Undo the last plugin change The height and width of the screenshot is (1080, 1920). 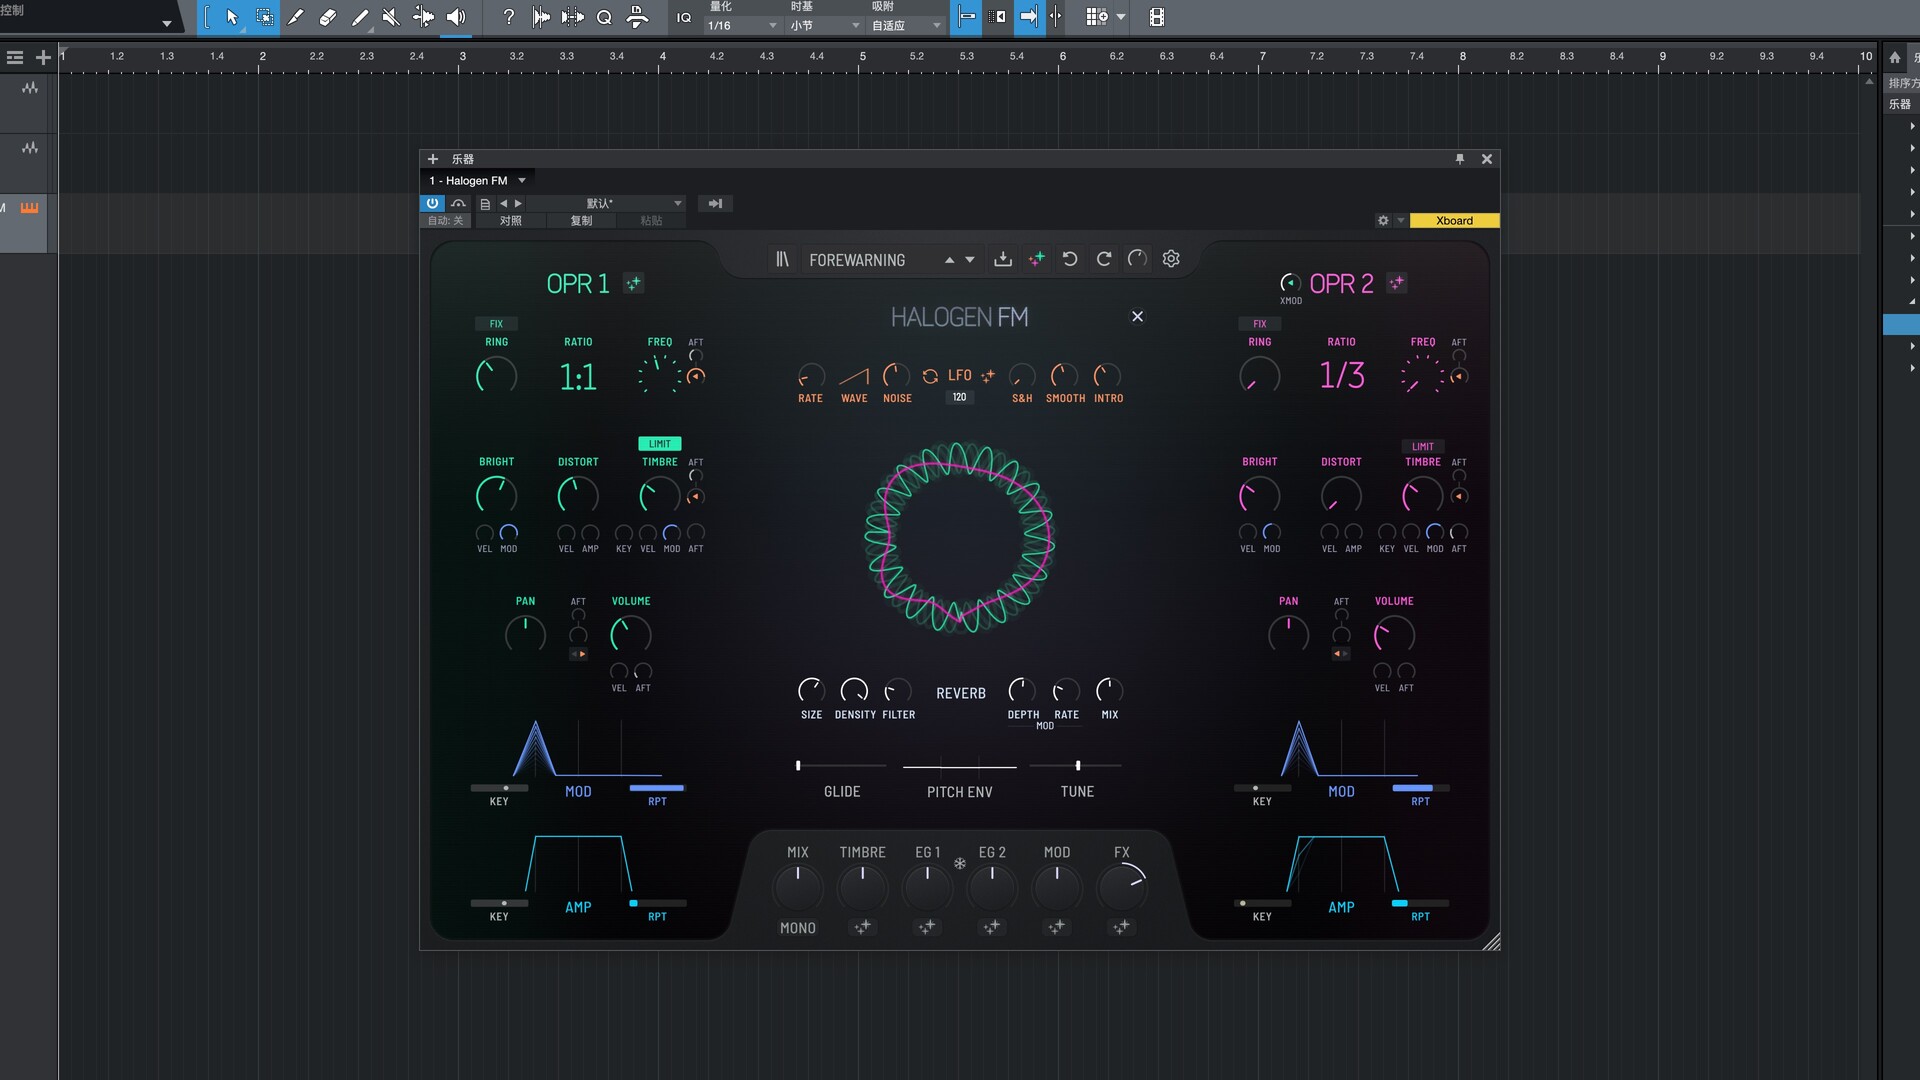click(x=1070, y=259)
